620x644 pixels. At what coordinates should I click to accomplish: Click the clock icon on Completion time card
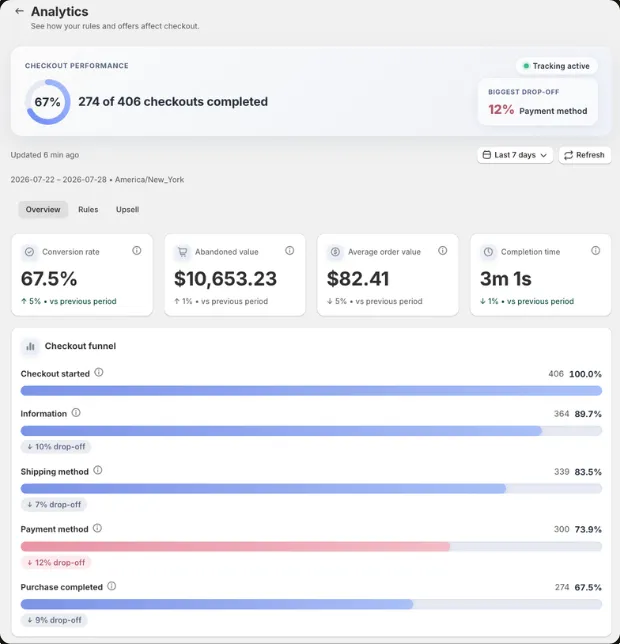[x=488, y=252]
